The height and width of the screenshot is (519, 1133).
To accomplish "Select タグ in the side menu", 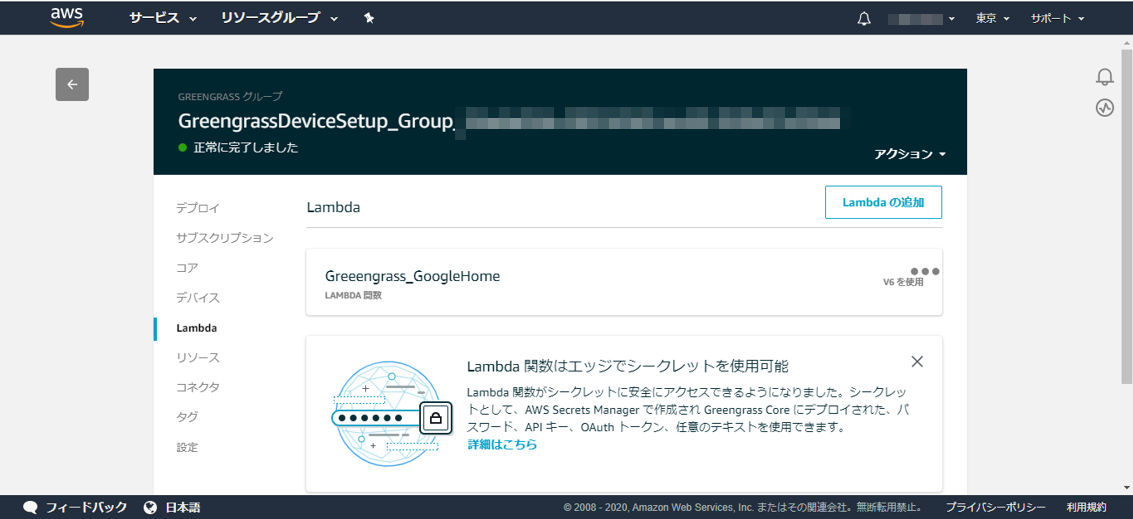I will click(x=187, y=417).
